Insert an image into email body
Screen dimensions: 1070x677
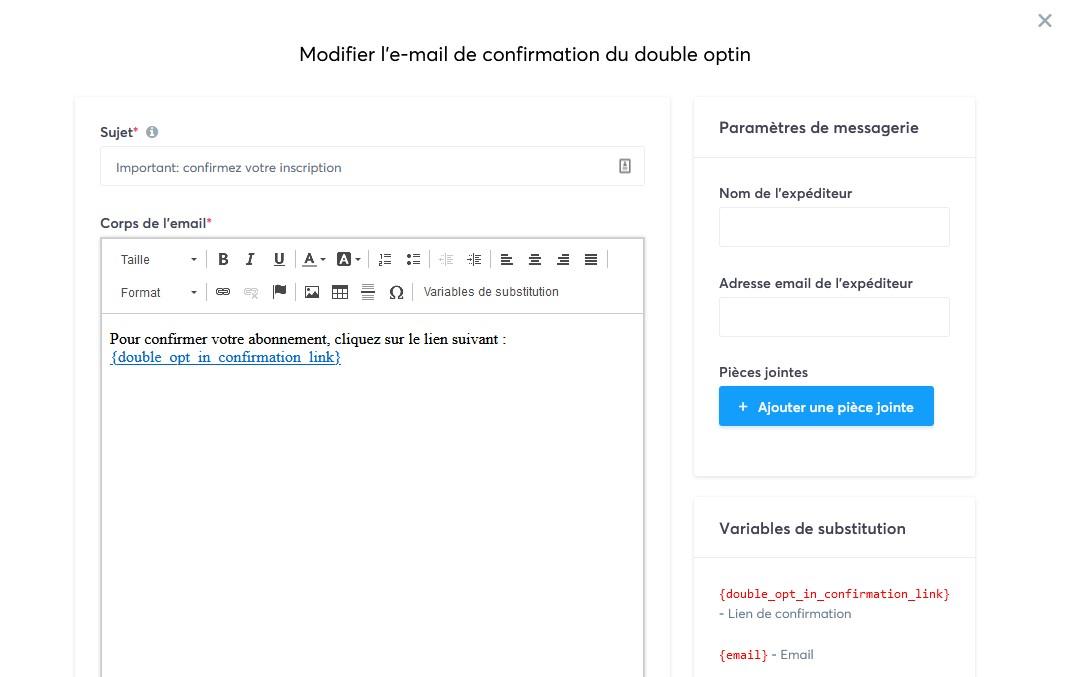[x=312, y=292]
